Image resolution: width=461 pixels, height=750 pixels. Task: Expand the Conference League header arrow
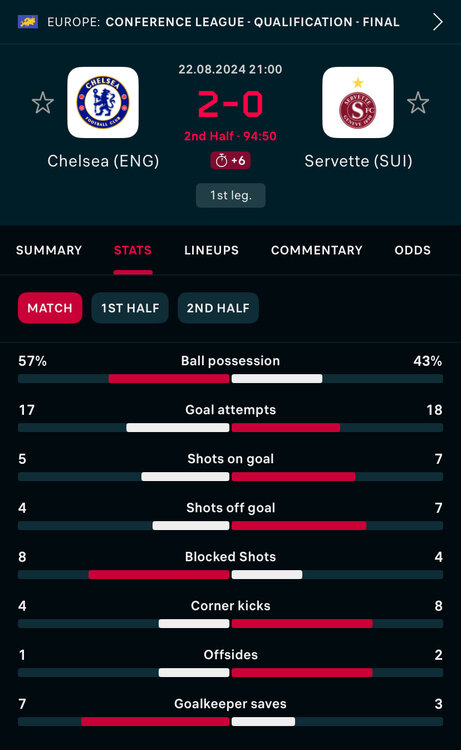437,22
